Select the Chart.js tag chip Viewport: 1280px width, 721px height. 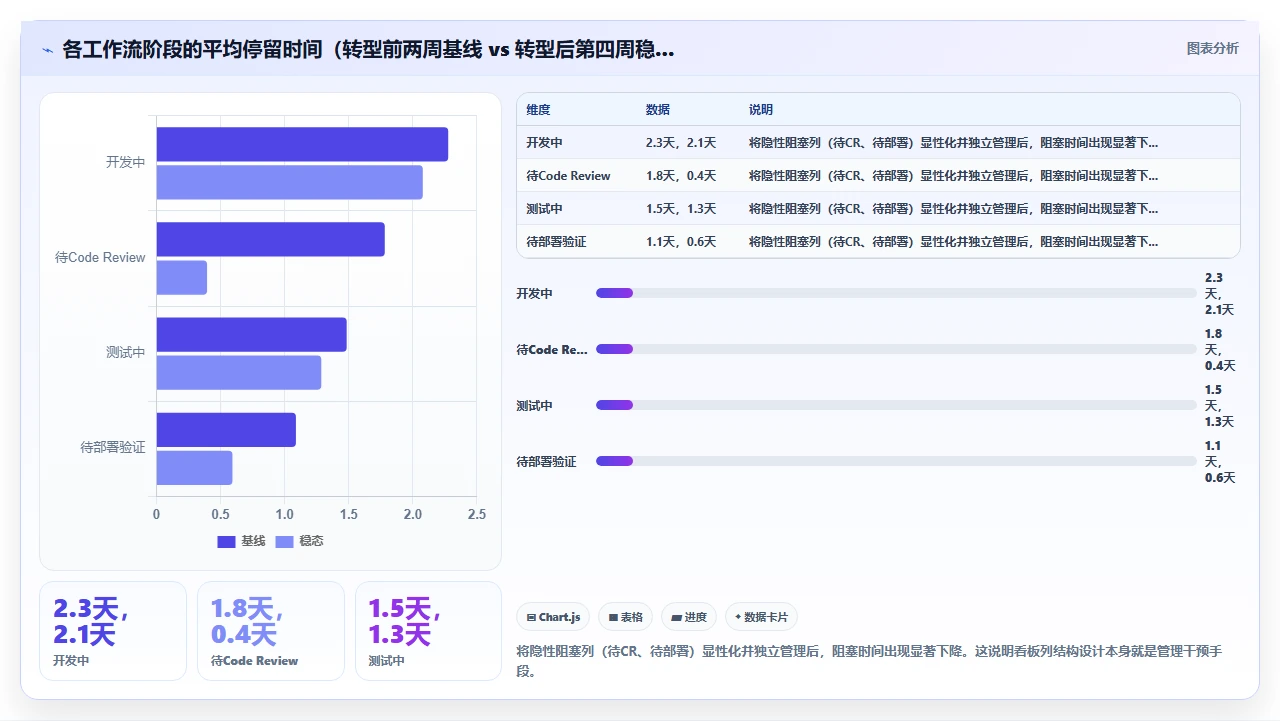pos(554,617)
